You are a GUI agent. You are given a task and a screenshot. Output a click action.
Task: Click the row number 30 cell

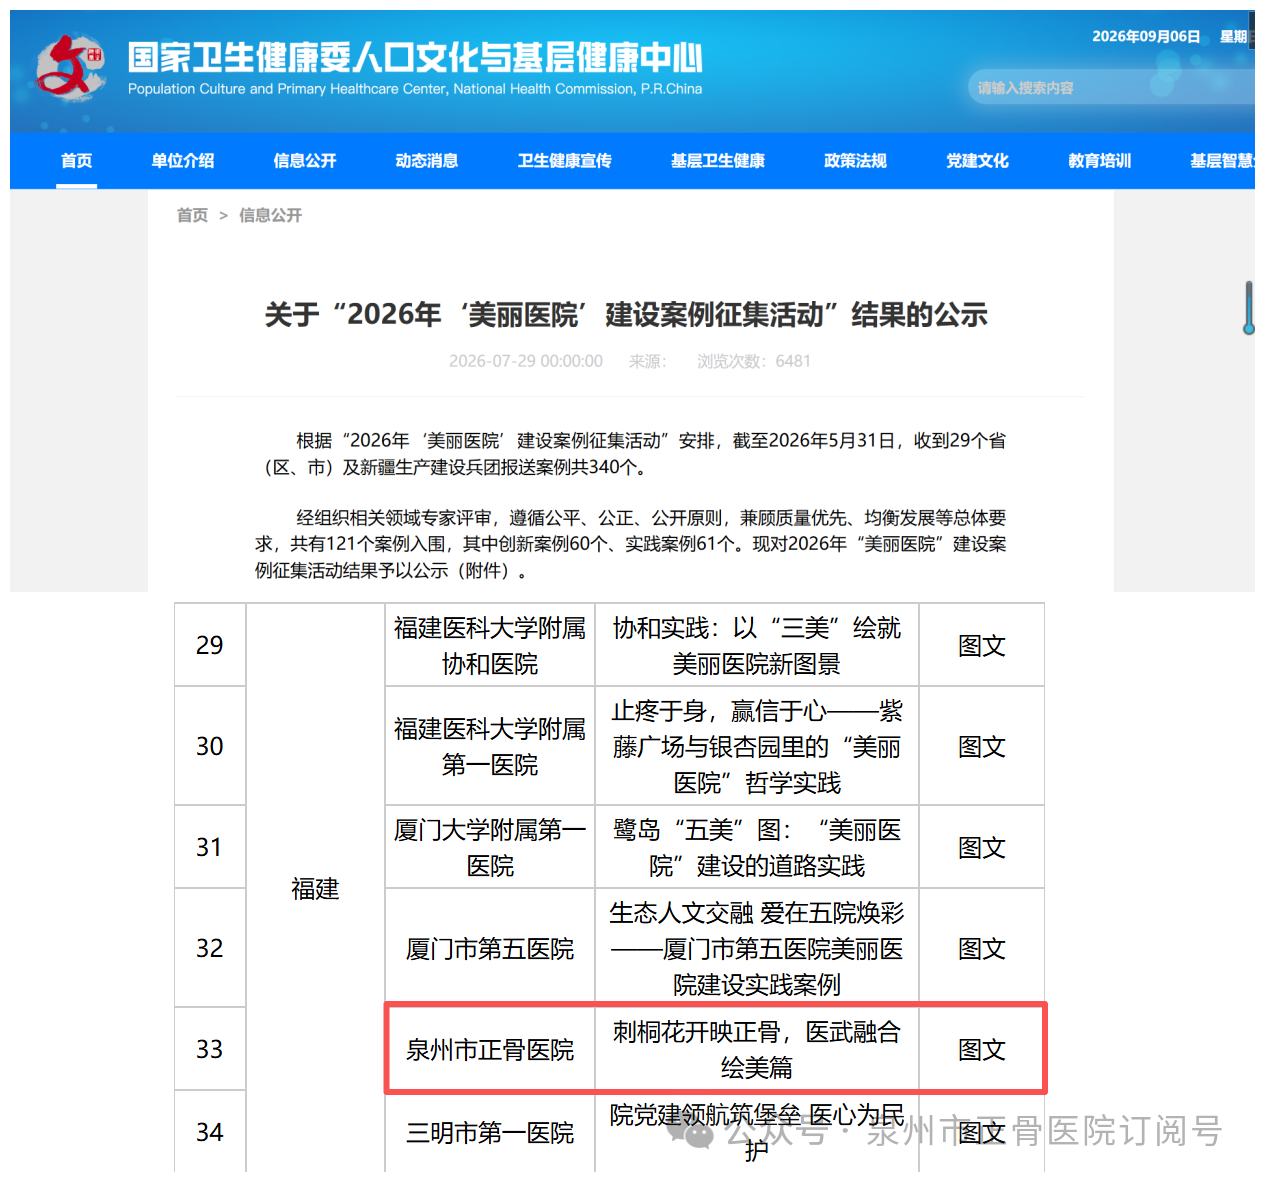tap(210, 746)
